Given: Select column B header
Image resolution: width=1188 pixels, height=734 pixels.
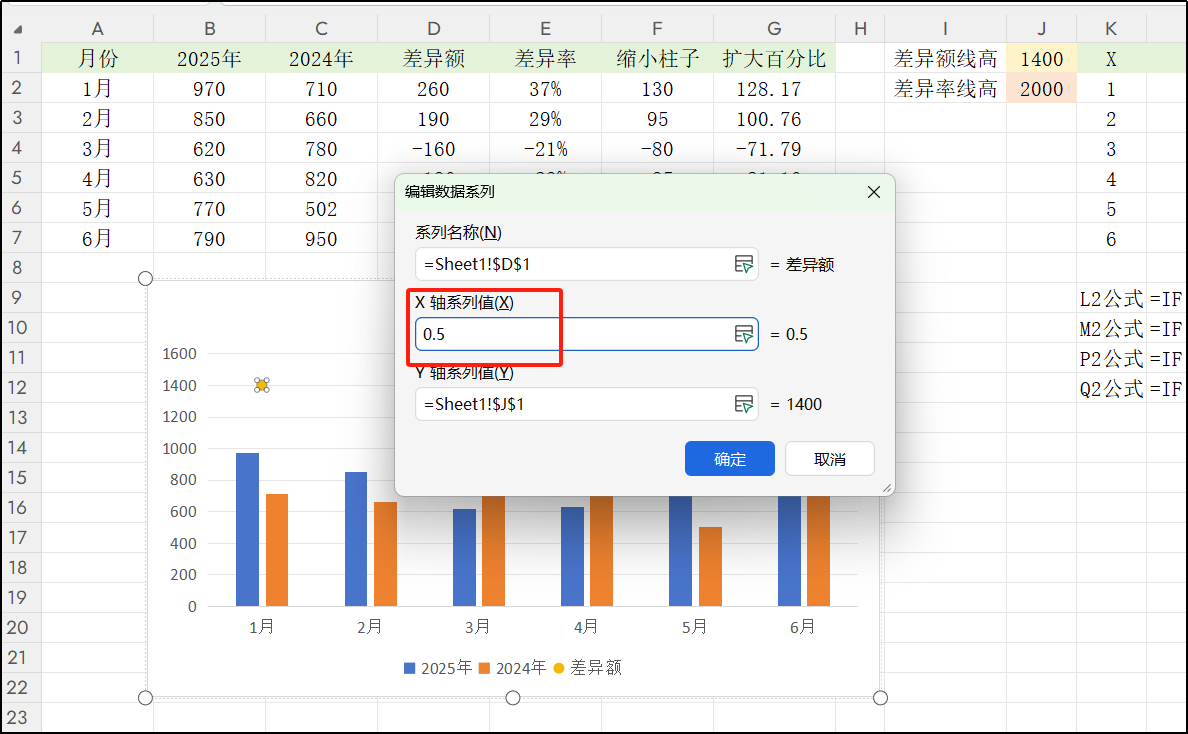Looking at the screenshot, I should click(x=209, y=29).
